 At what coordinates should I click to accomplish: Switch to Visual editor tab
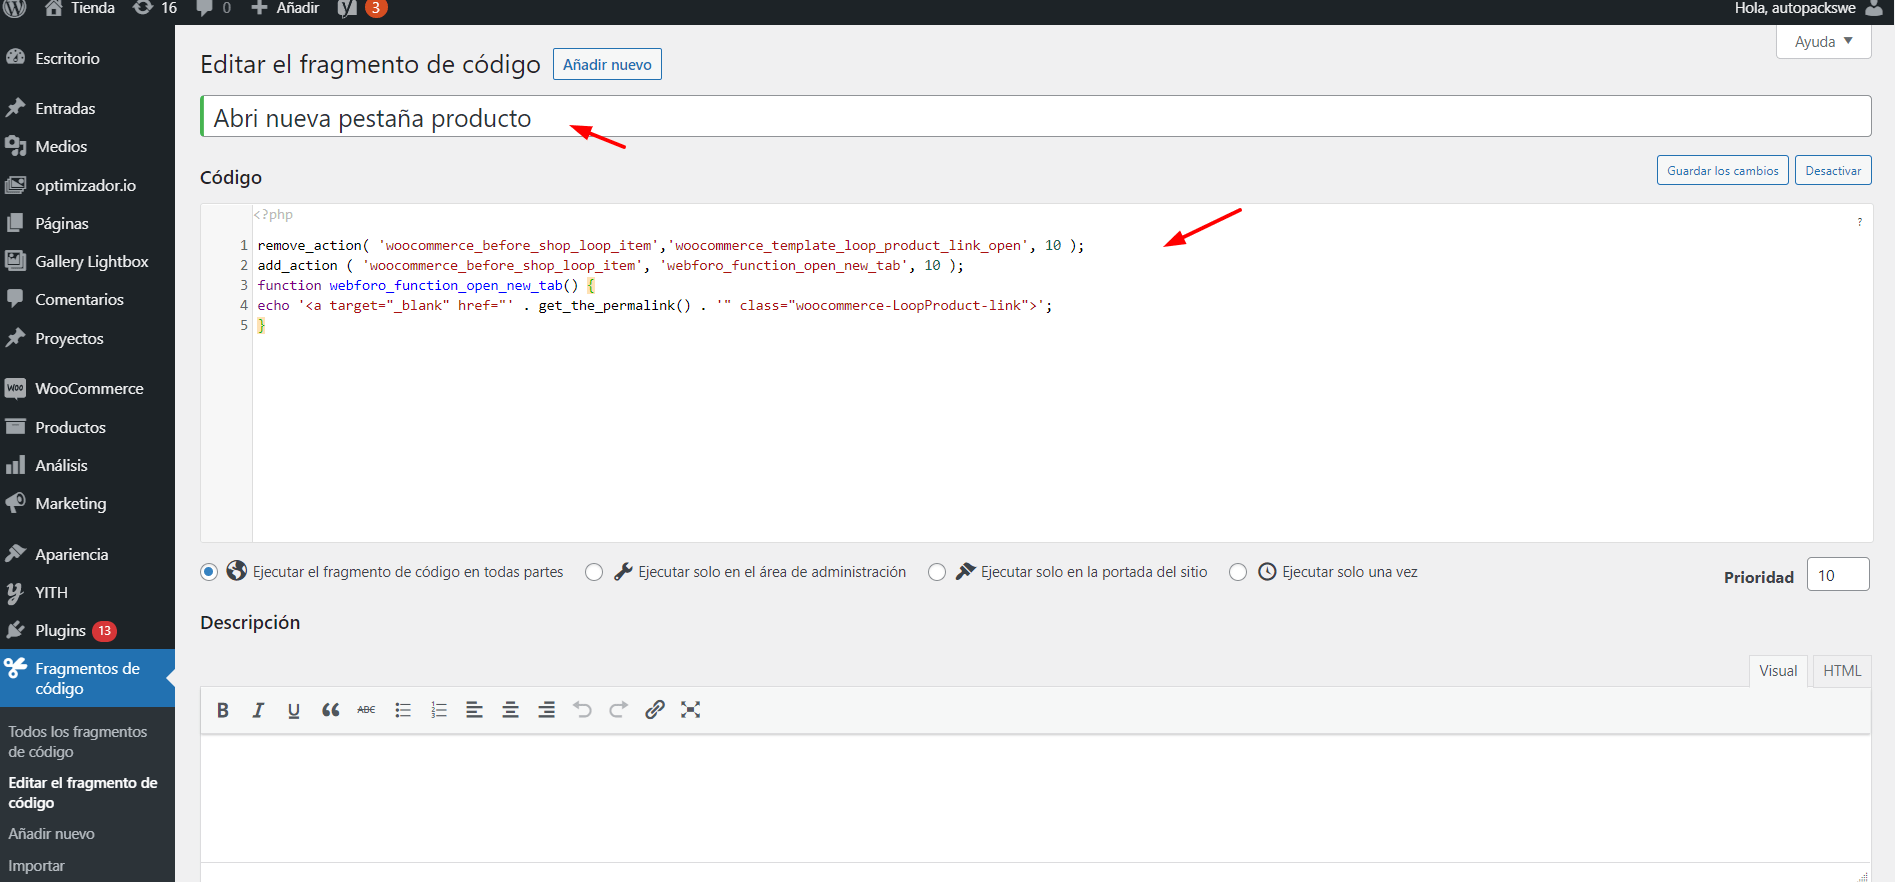click(x=1778, y=671)
